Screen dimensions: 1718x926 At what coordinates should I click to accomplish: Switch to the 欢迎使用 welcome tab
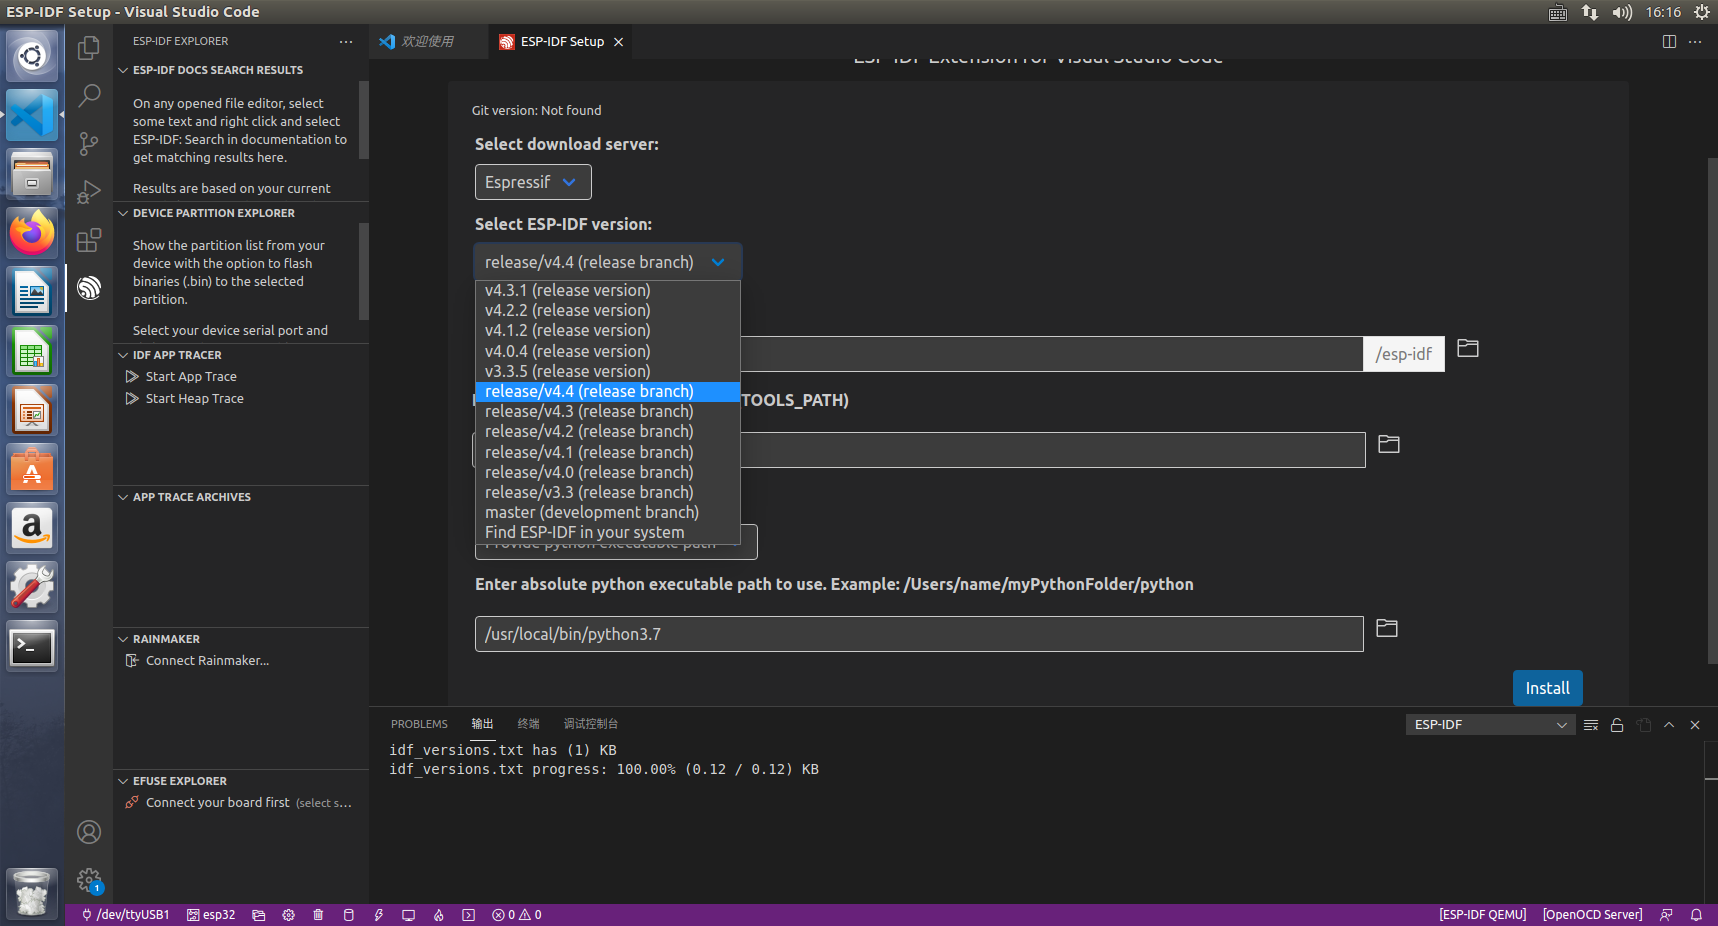pyautogui.click(x=428, y=42)
